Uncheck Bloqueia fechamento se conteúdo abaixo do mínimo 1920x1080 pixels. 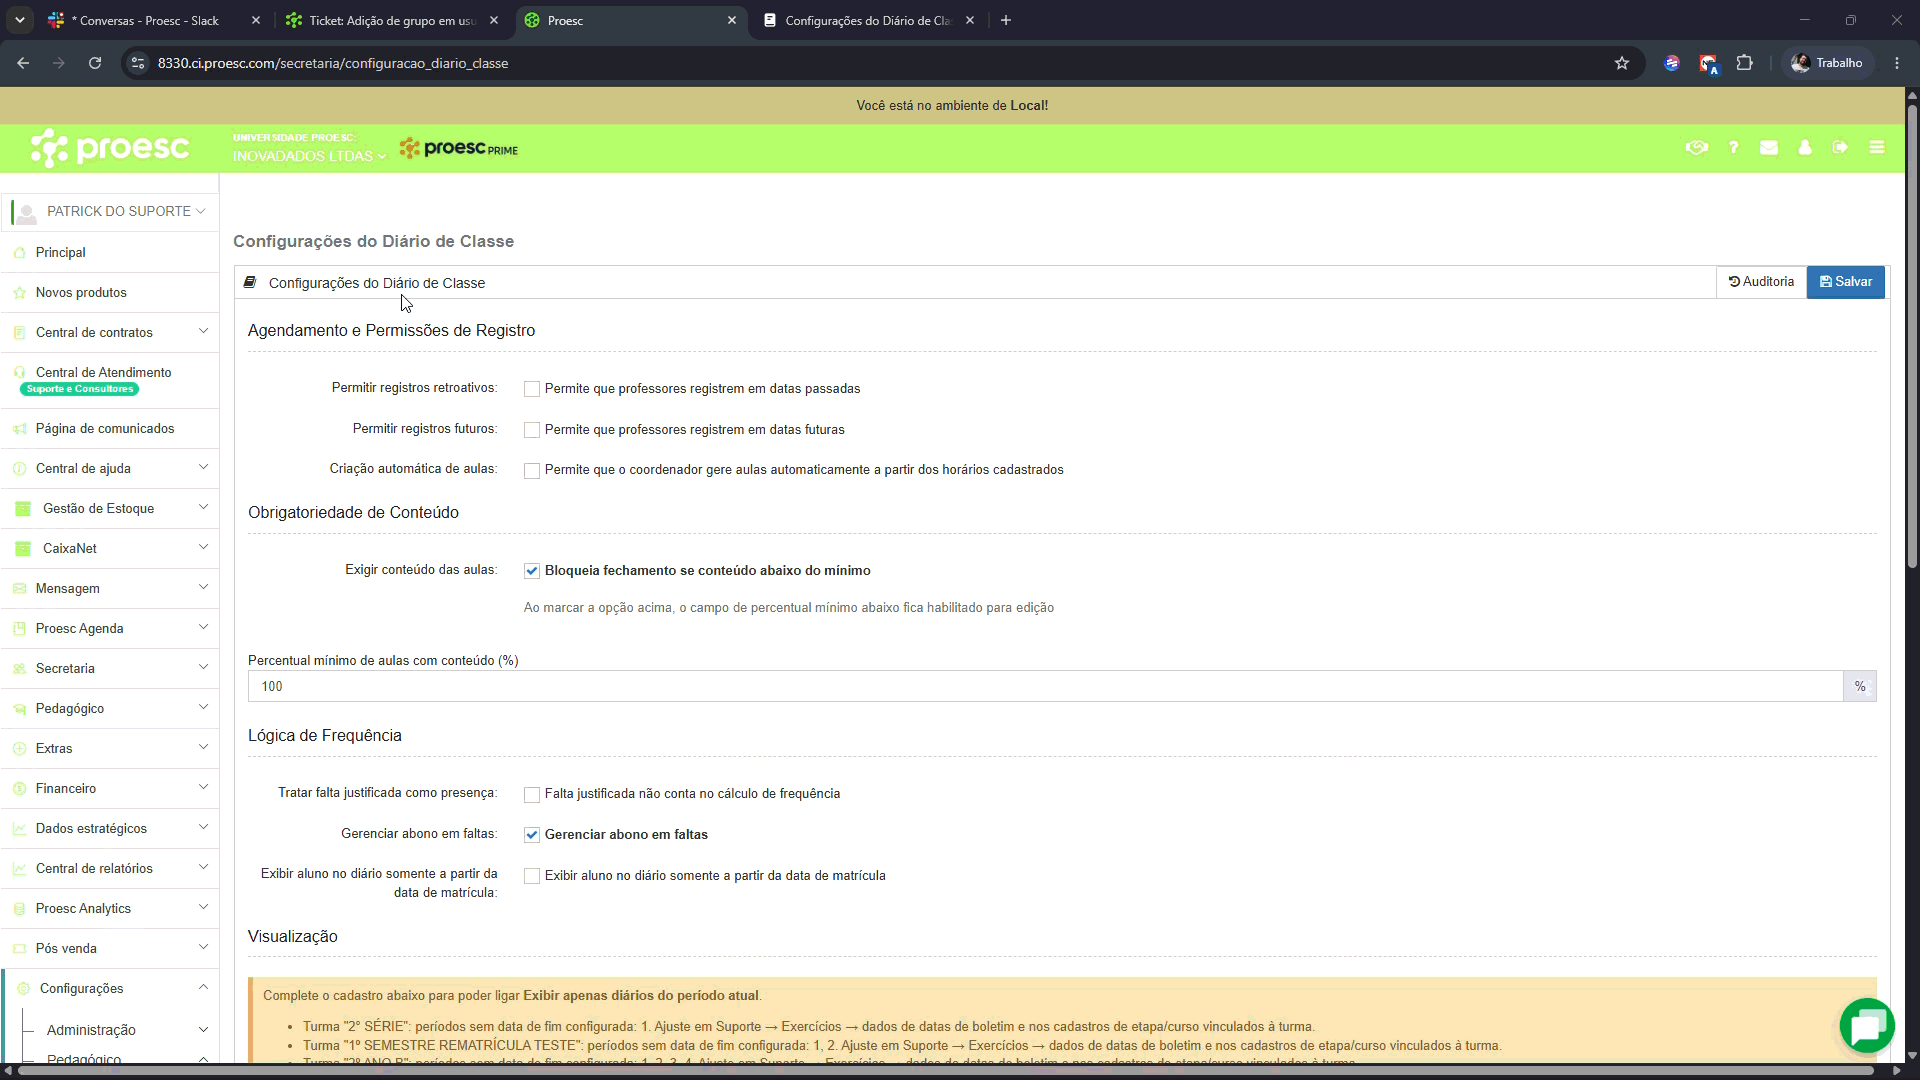(x=532, y=571)
